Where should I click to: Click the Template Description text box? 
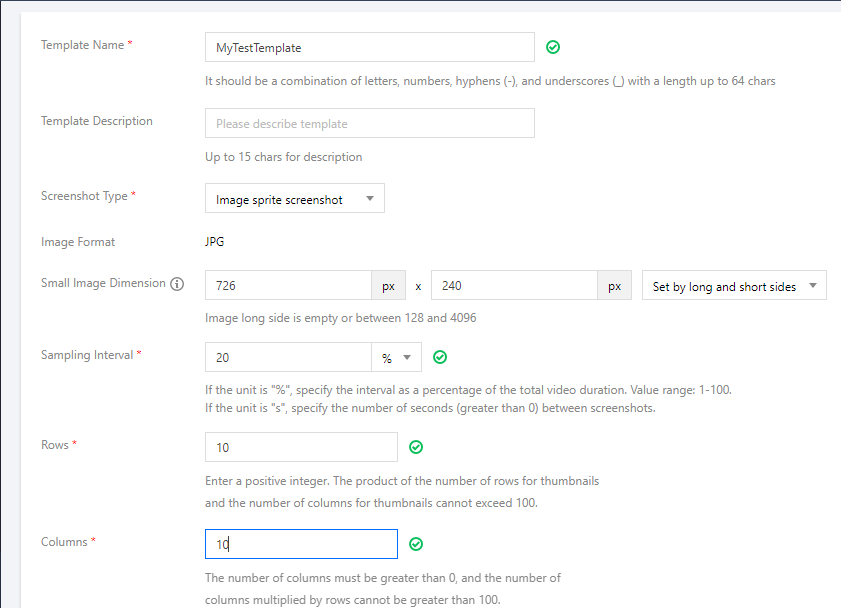click(x=369, y=124)
